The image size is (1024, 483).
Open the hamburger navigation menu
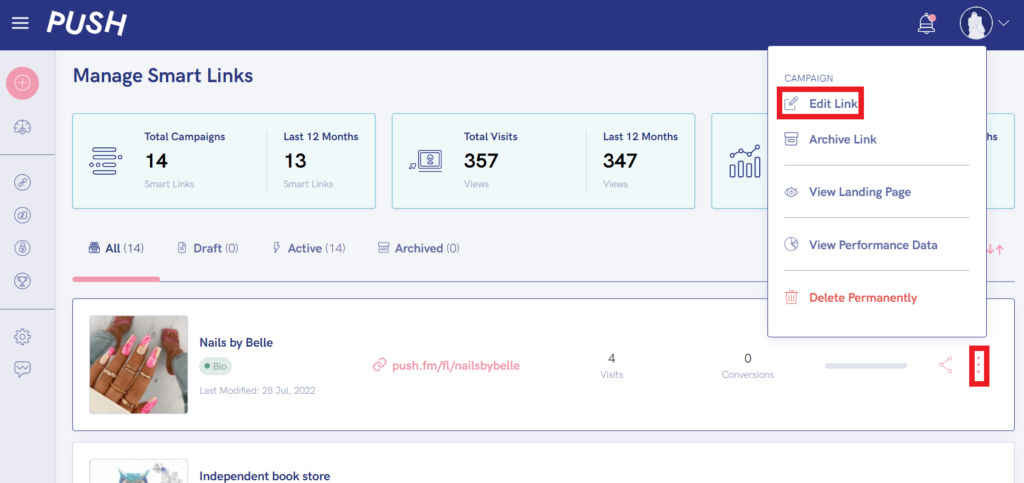coord(20,23)
